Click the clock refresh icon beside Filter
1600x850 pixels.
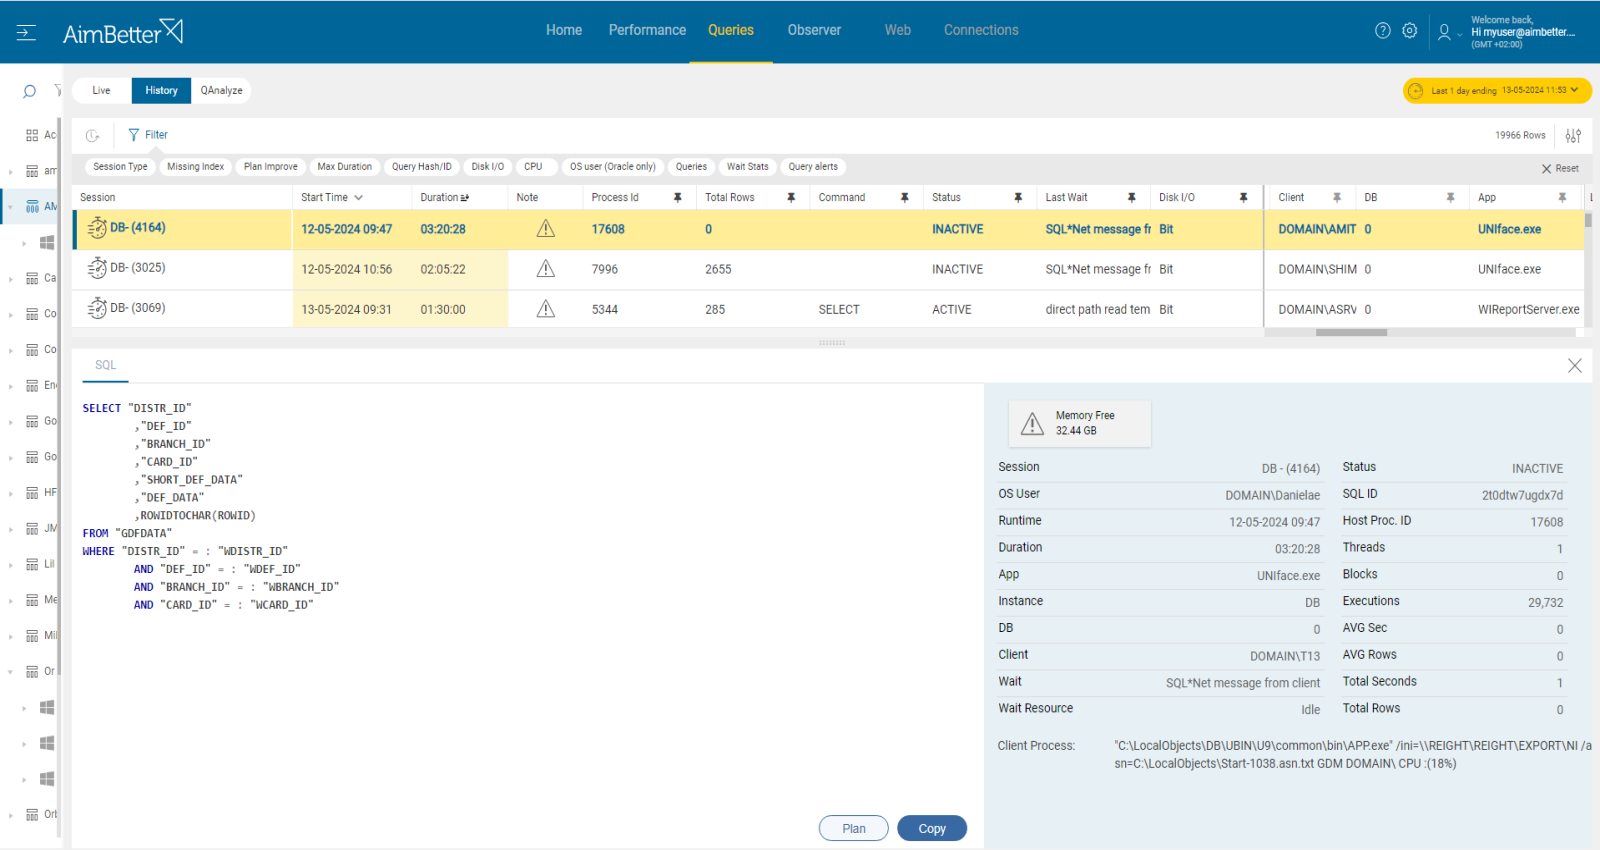click(x=92, y=135)
